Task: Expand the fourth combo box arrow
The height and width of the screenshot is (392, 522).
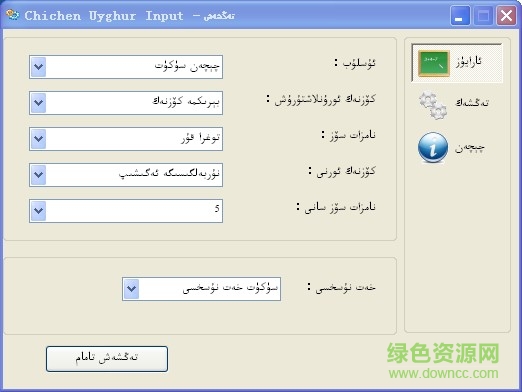Action: [39, 175]
